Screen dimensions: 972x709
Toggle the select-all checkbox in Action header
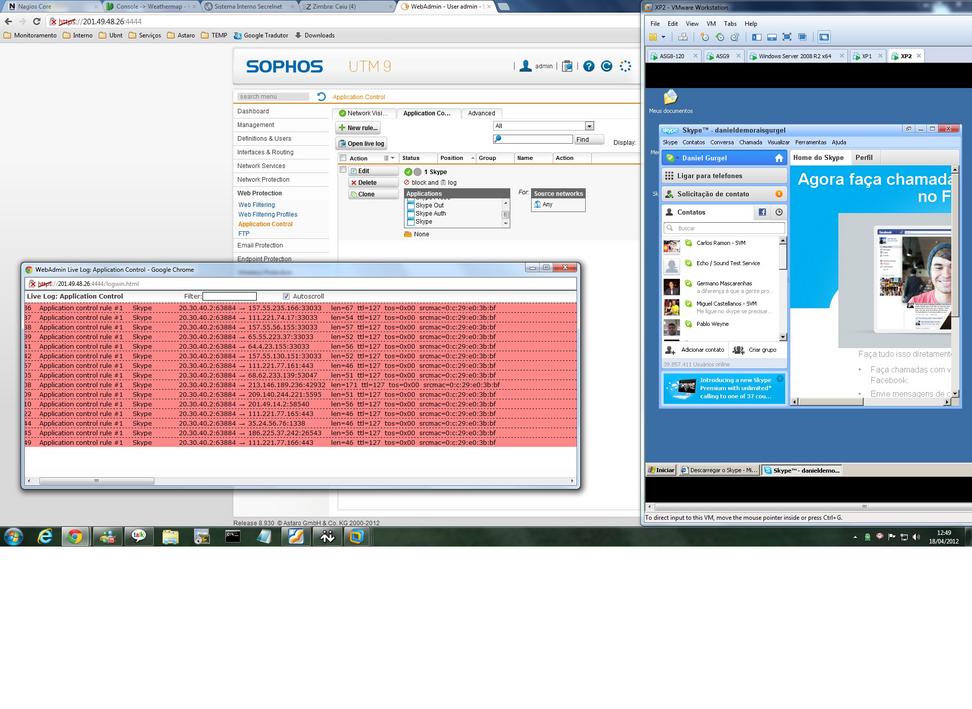(343, 158)
